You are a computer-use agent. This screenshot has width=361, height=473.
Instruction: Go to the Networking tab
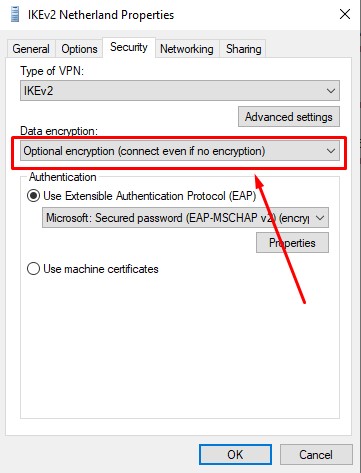187,49
